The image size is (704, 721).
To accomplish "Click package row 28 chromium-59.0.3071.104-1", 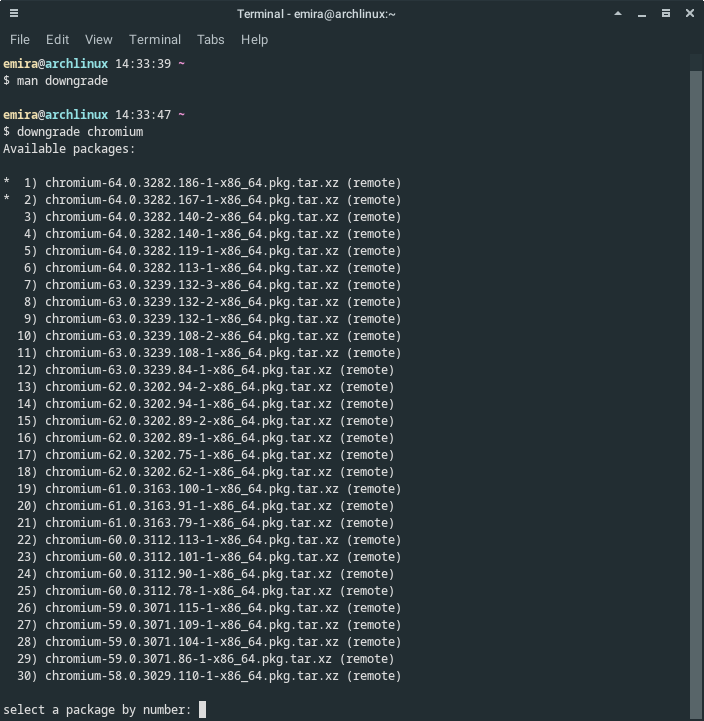I will (209, 642).
